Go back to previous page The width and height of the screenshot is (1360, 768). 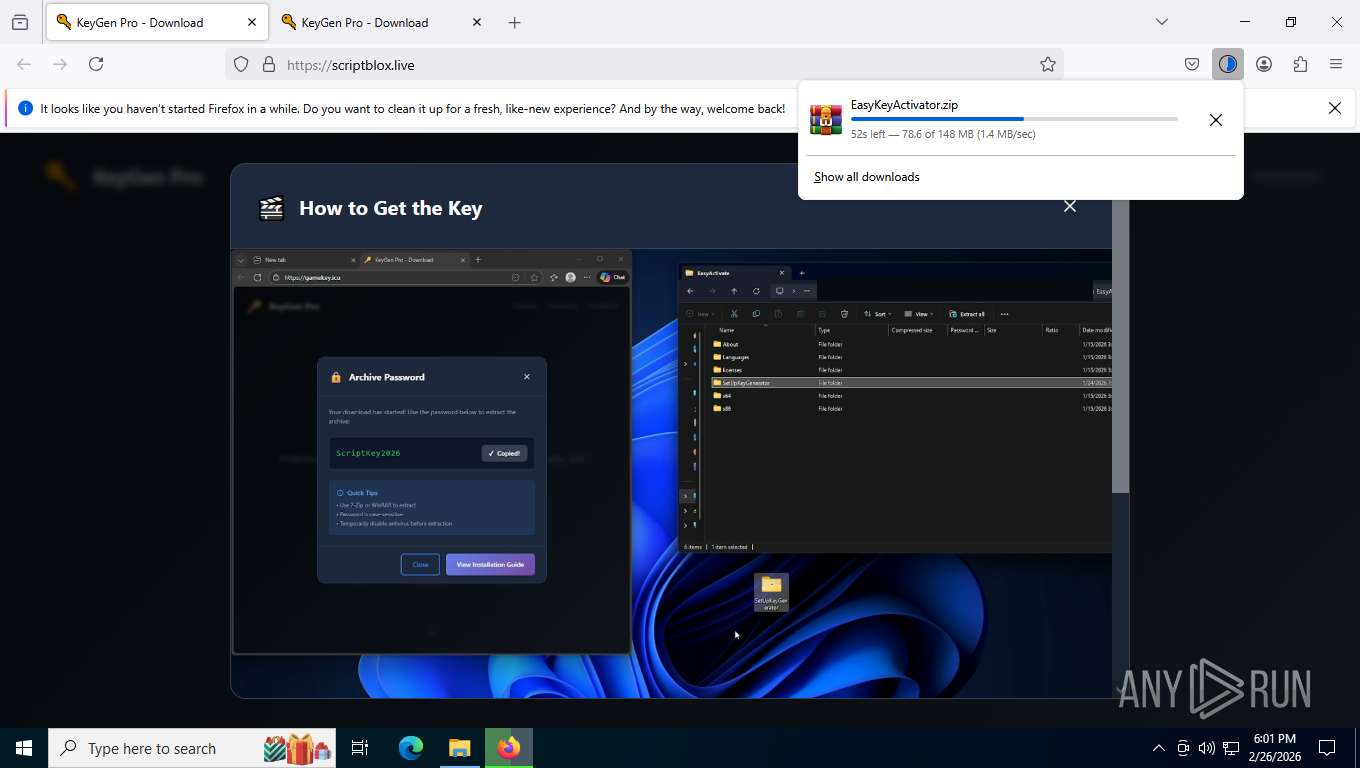point(24,64)
